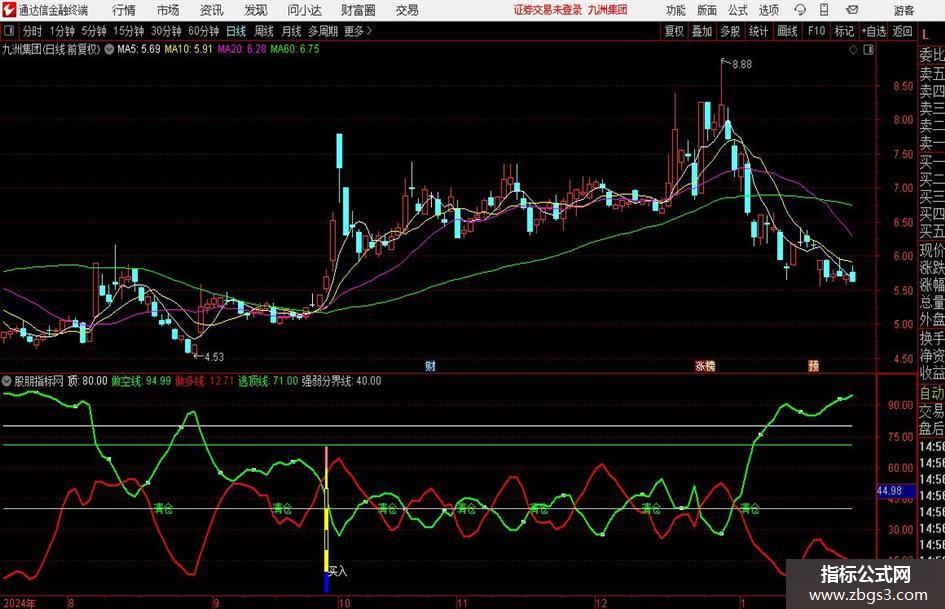Image resolution: width=945 pixels, height=609 pixels.
Task: Click the 做空线: 94.99 value
Action: coord(142,381)
